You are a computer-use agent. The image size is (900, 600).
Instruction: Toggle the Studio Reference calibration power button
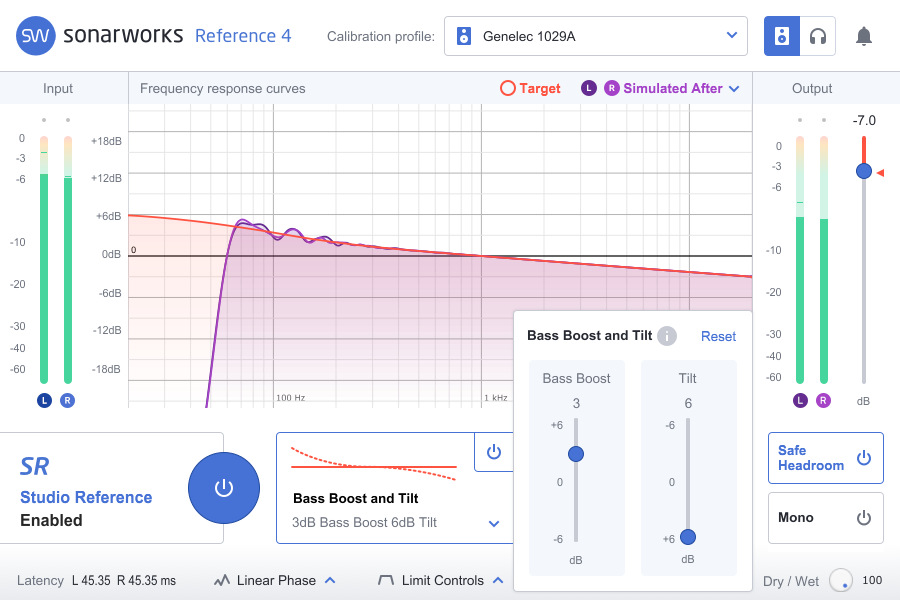[224, 488]
